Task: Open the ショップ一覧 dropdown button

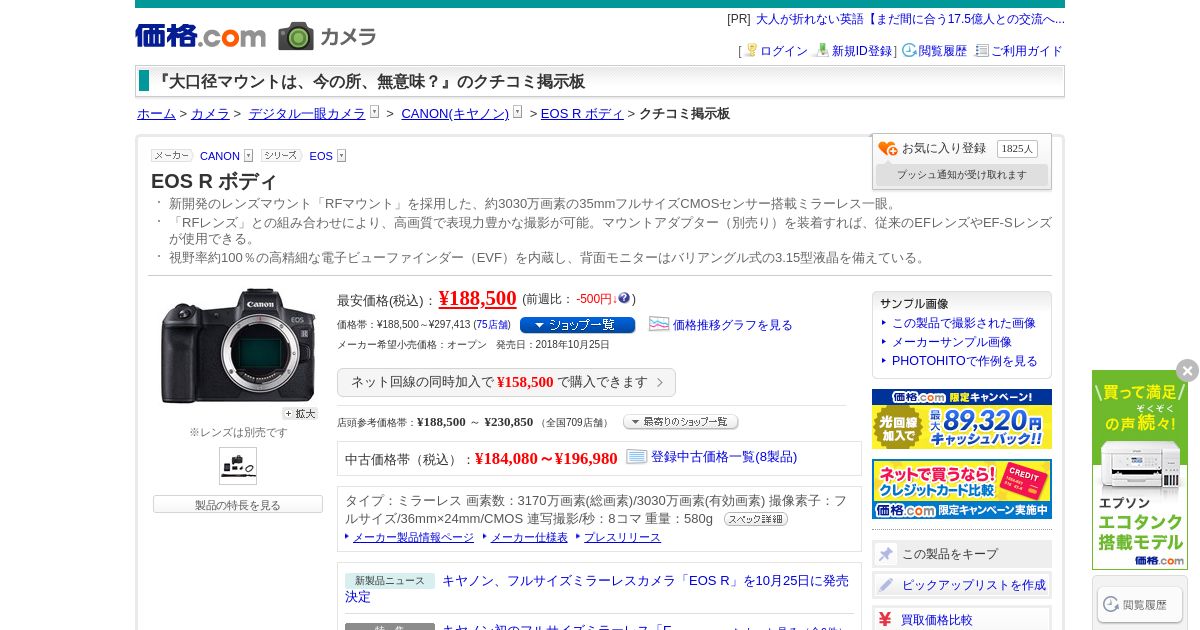Action: pyautogui.click(x=577, y=325)
